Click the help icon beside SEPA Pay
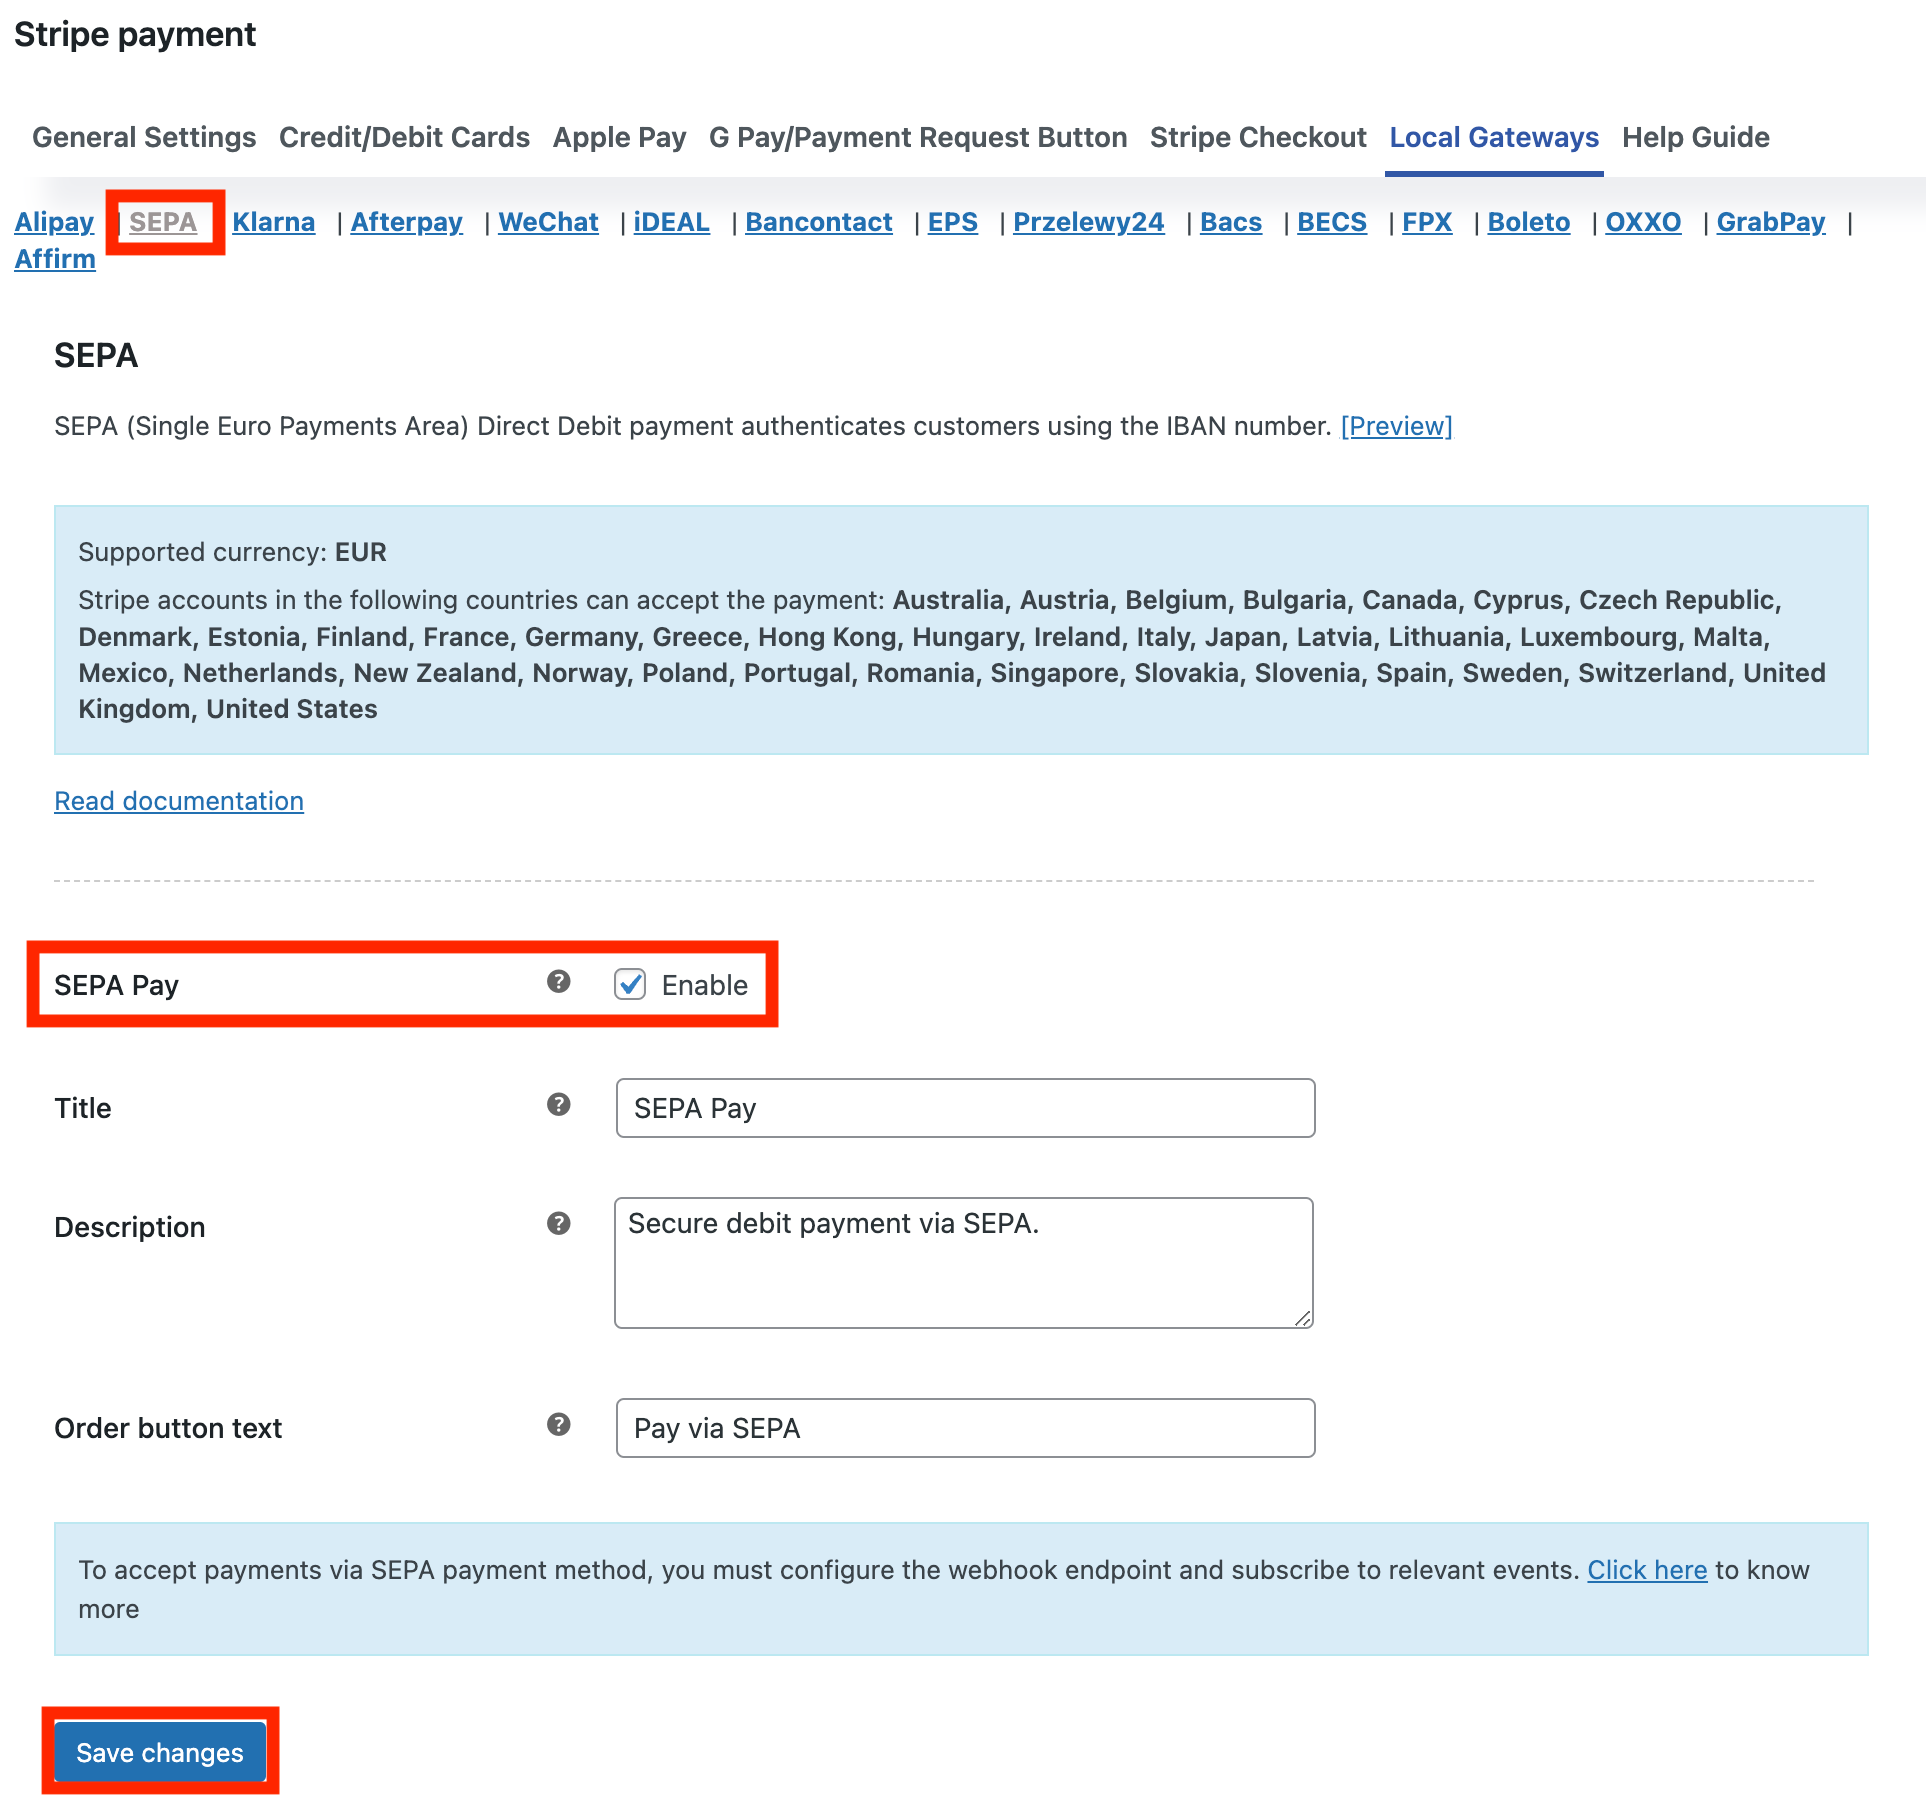 coord(558,984)
